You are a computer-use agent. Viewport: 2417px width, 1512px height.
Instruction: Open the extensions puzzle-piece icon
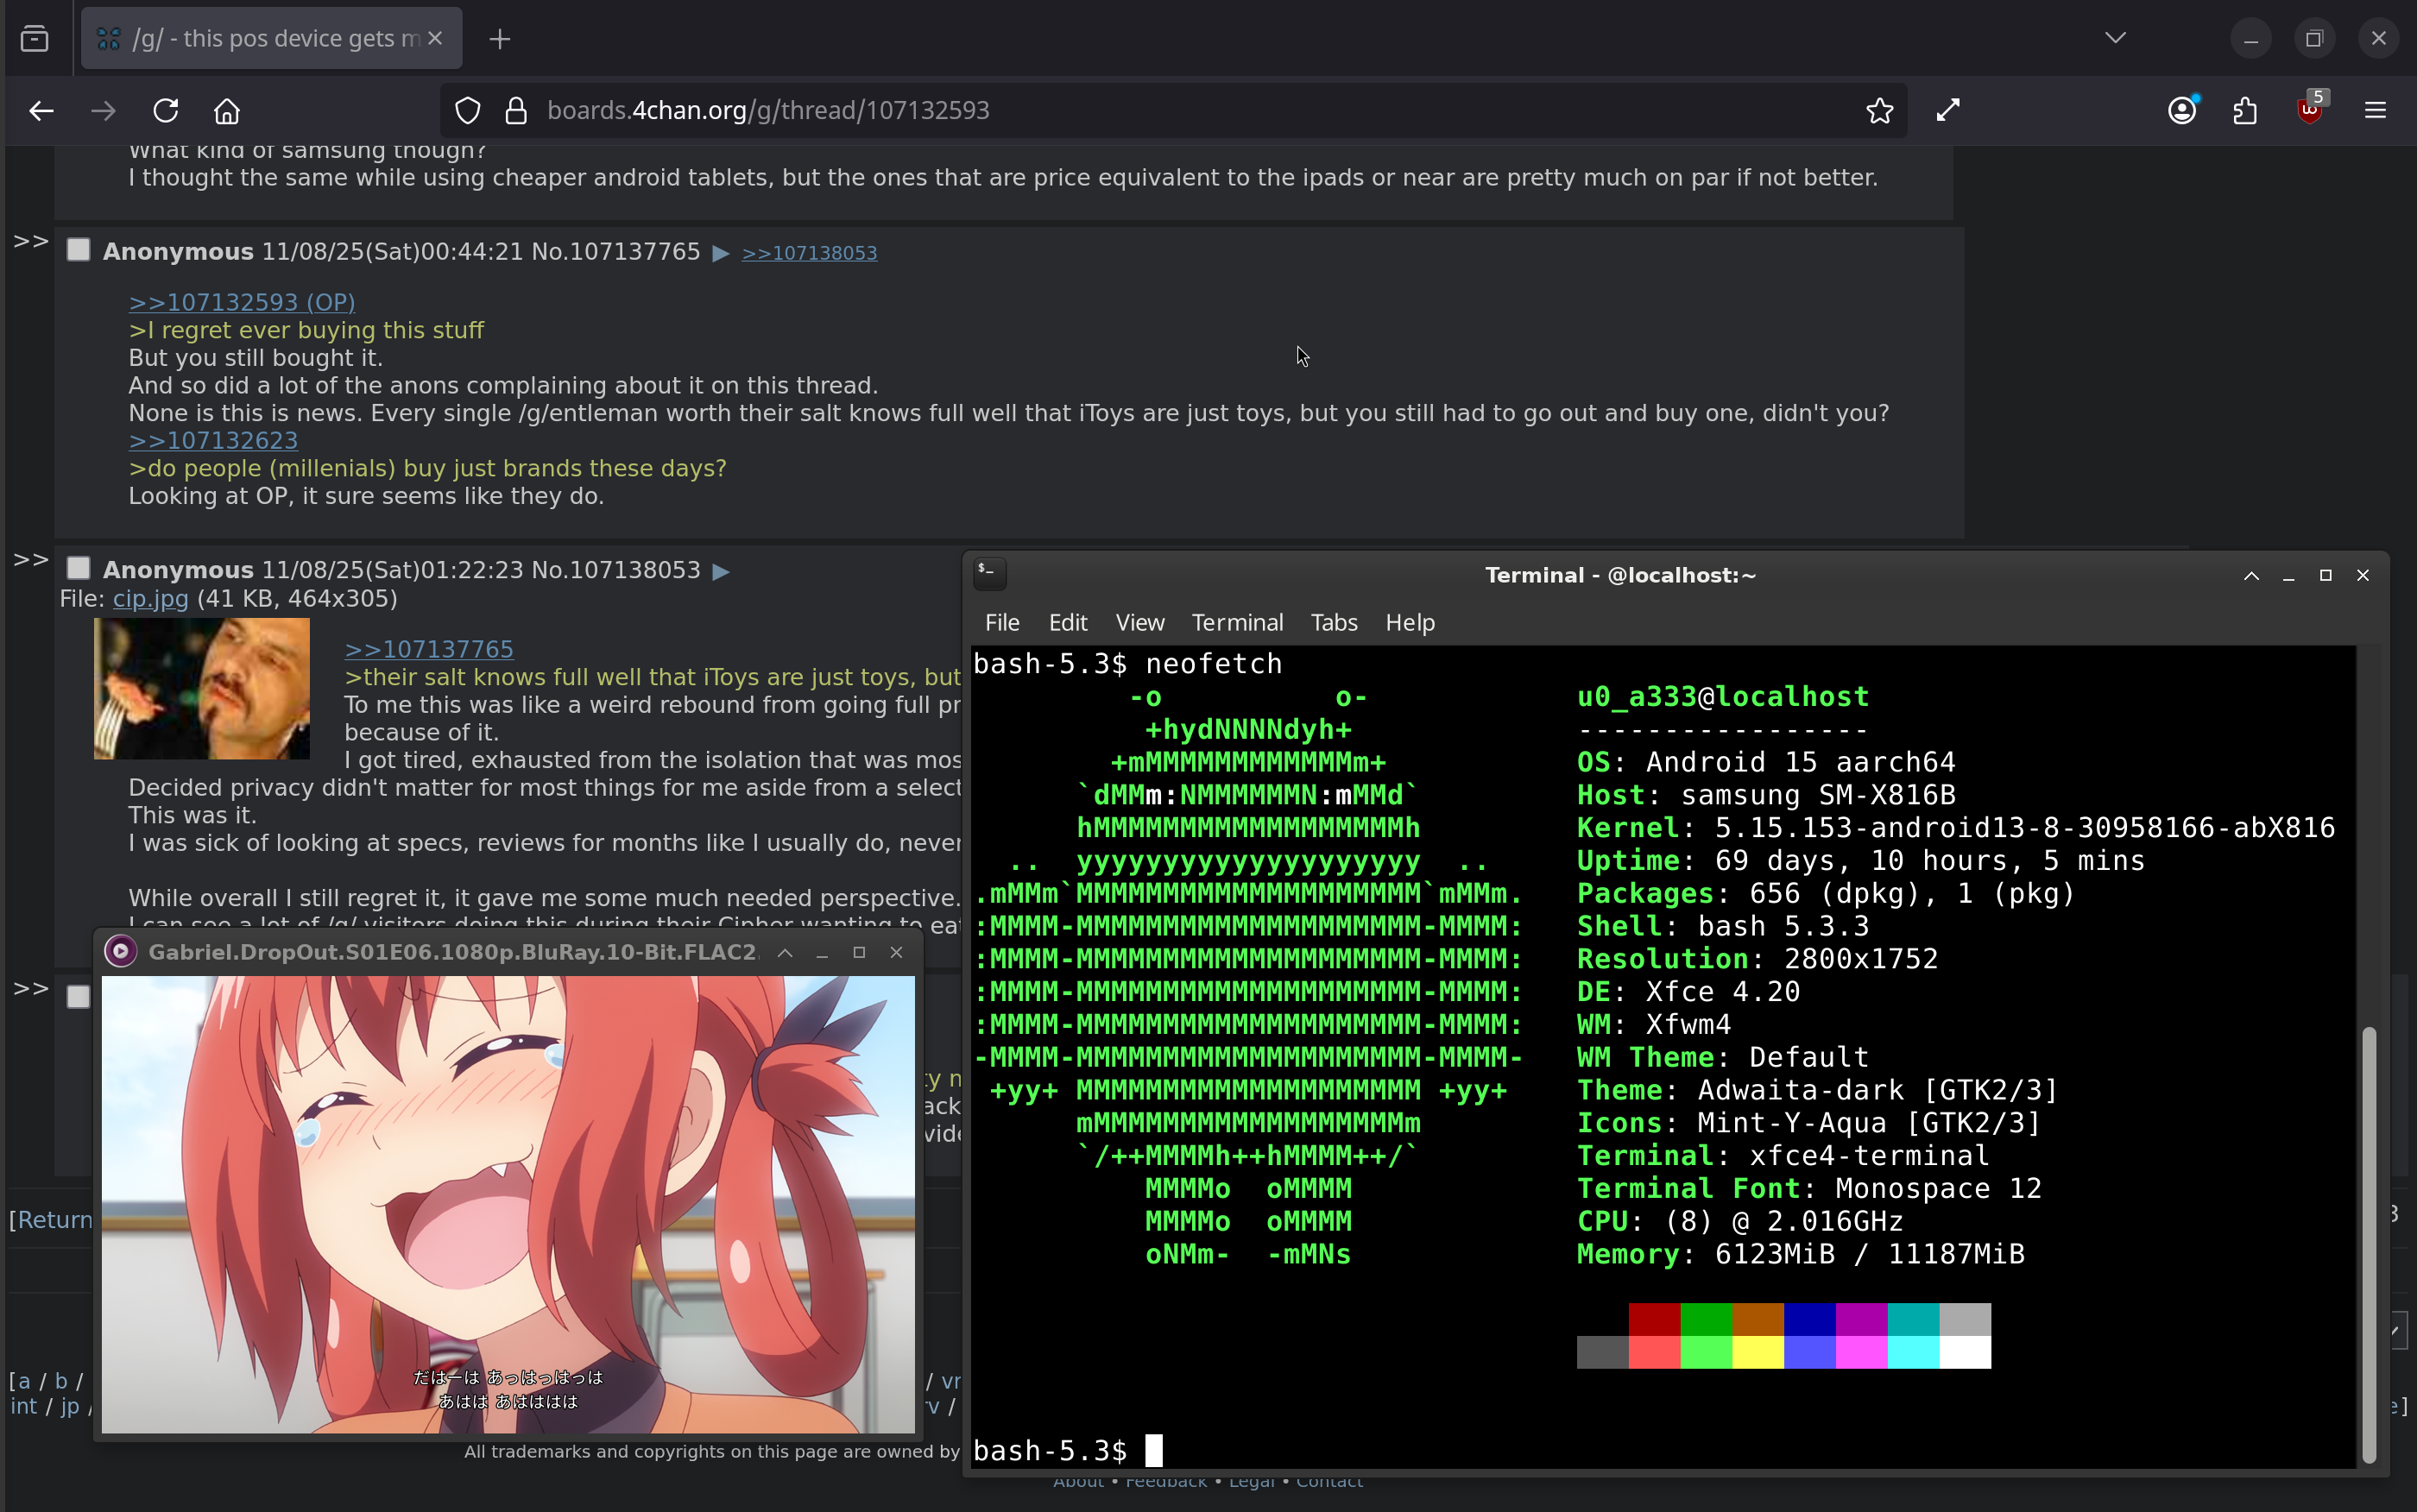[2245, 110]
